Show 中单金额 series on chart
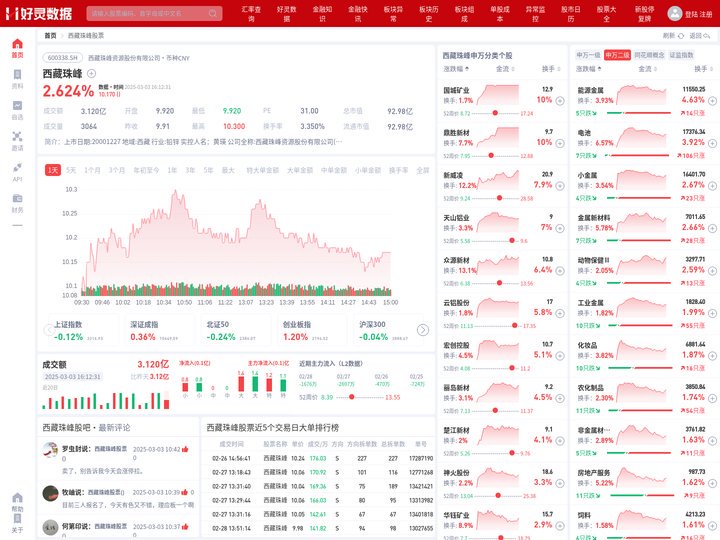Screen dimensions: 720x540 334,170
